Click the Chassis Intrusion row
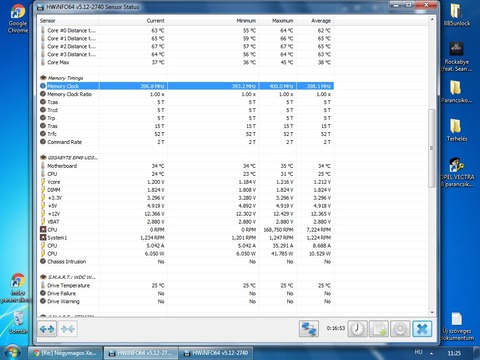Viewport: 480px width, 360px height. (x=186, y=262)
